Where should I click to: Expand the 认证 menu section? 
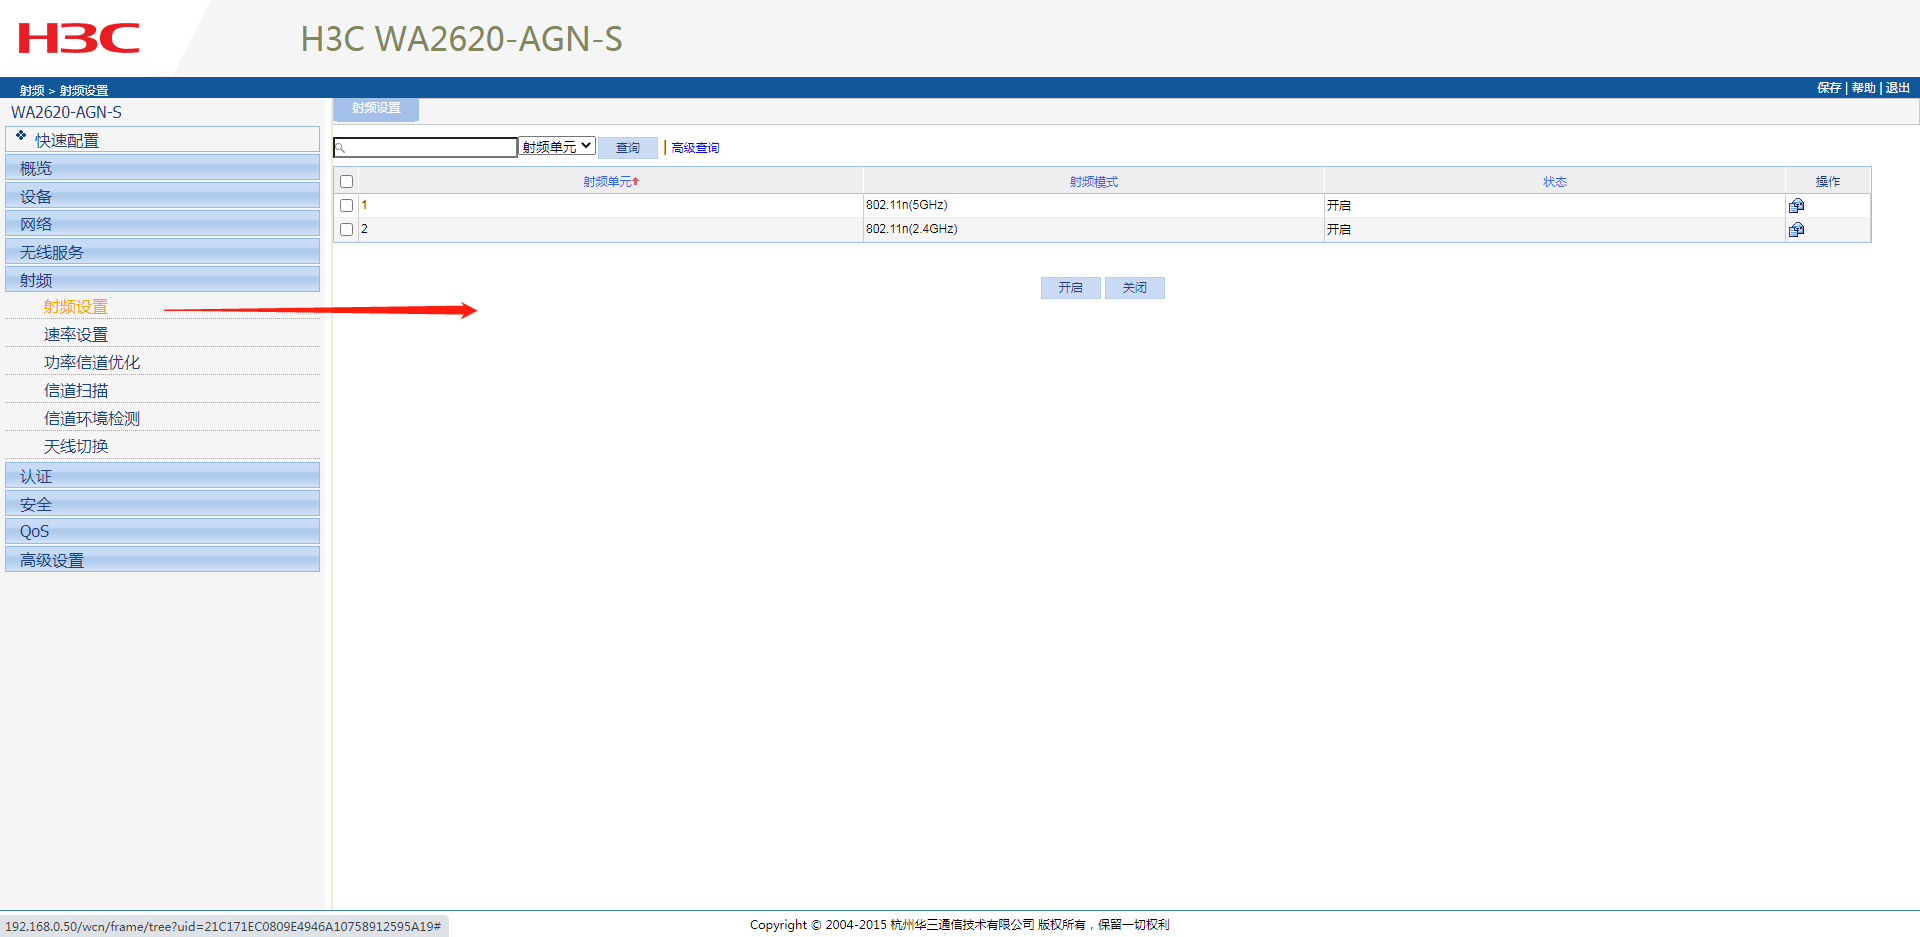pyautogui.click(x=162, y=476)
